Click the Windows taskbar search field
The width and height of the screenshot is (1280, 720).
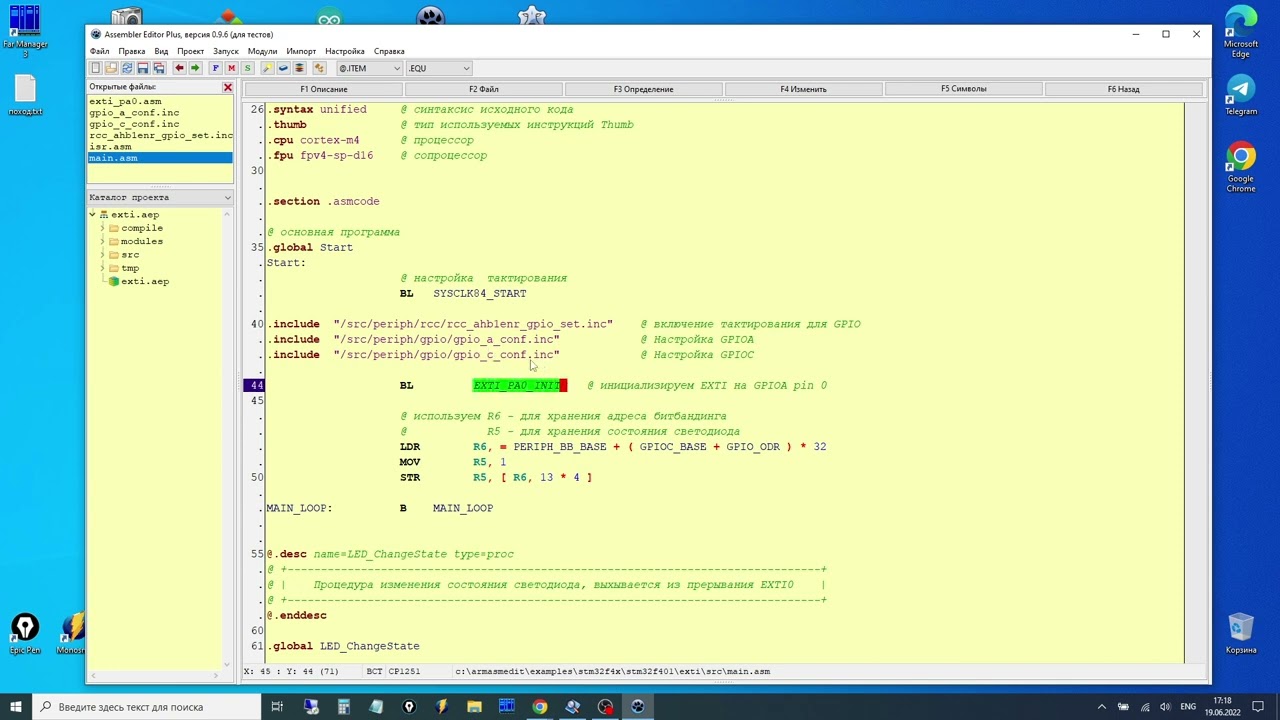pyautogui.click(x=146, y=707)
